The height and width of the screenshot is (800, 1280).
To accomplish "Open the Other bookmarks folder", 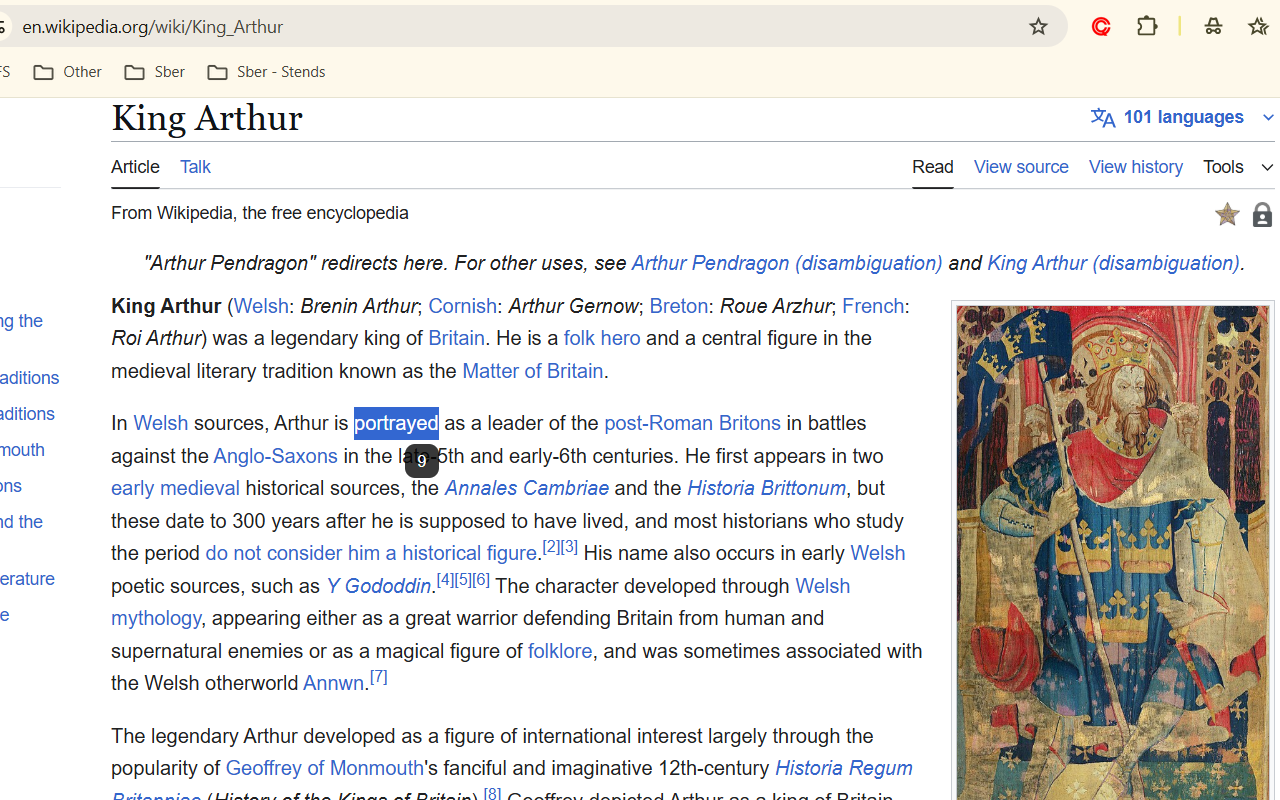I will point(67,72).
